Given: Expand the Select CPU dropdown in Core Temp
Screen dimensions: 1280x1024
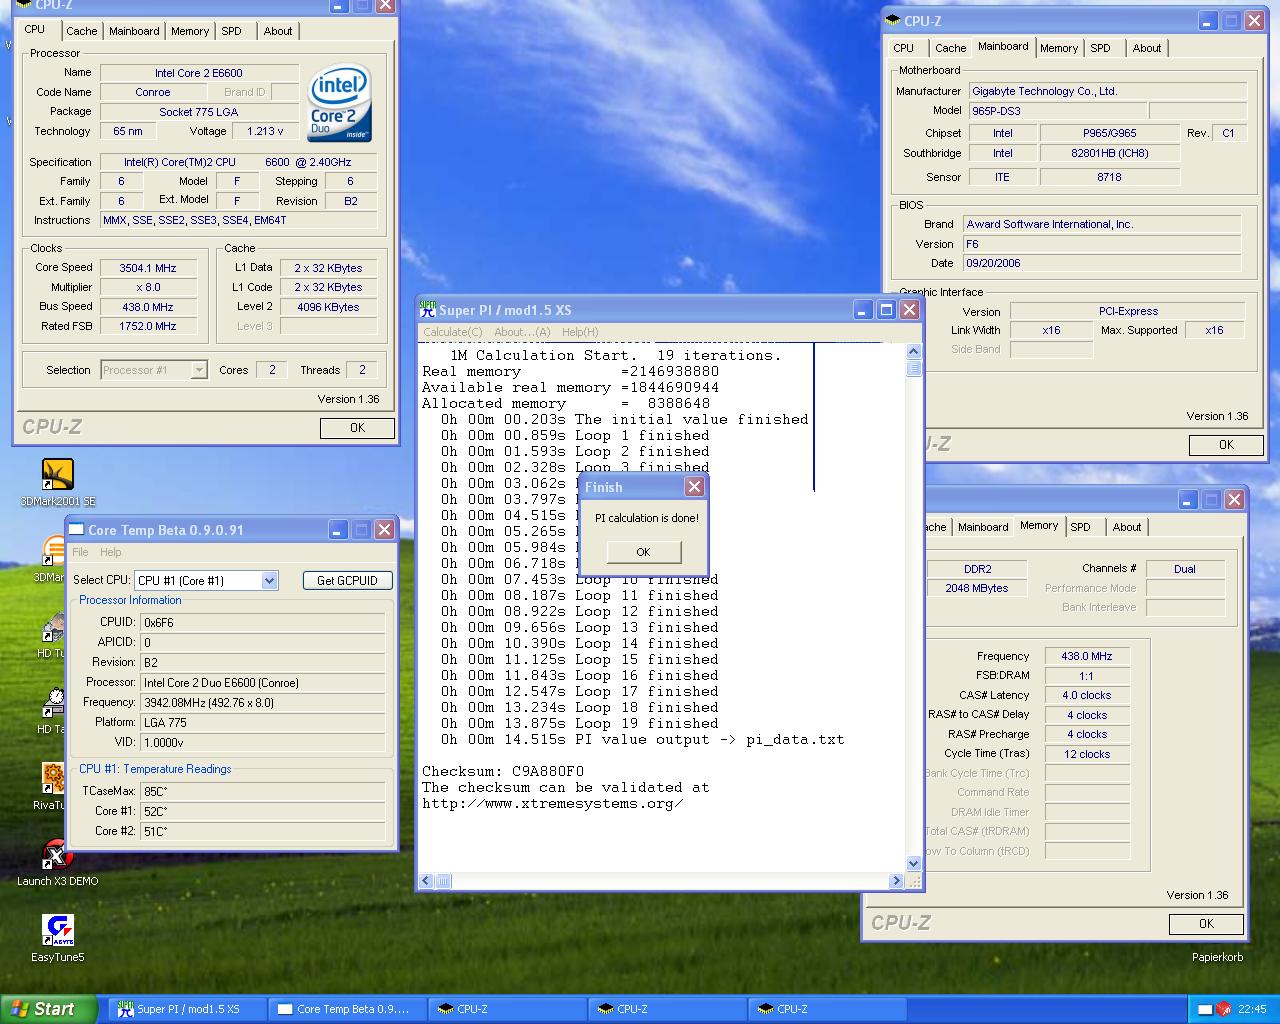Looking at the screenshot, I should 269,581.
